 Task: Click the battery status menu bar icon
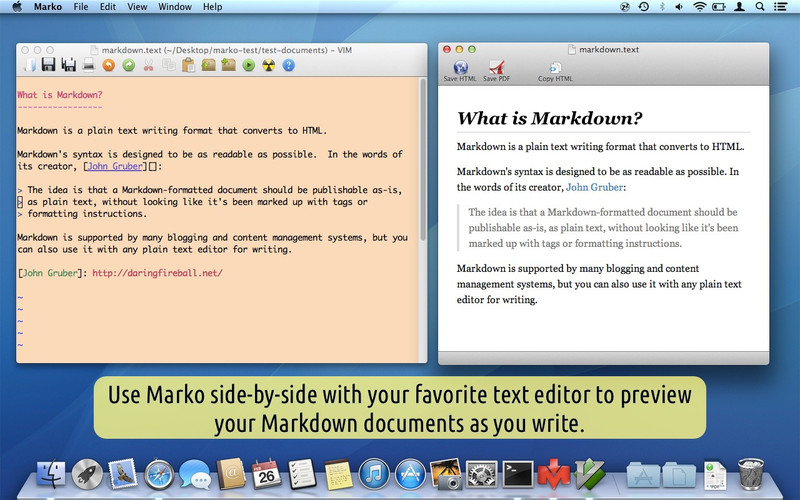coord(719,7)
